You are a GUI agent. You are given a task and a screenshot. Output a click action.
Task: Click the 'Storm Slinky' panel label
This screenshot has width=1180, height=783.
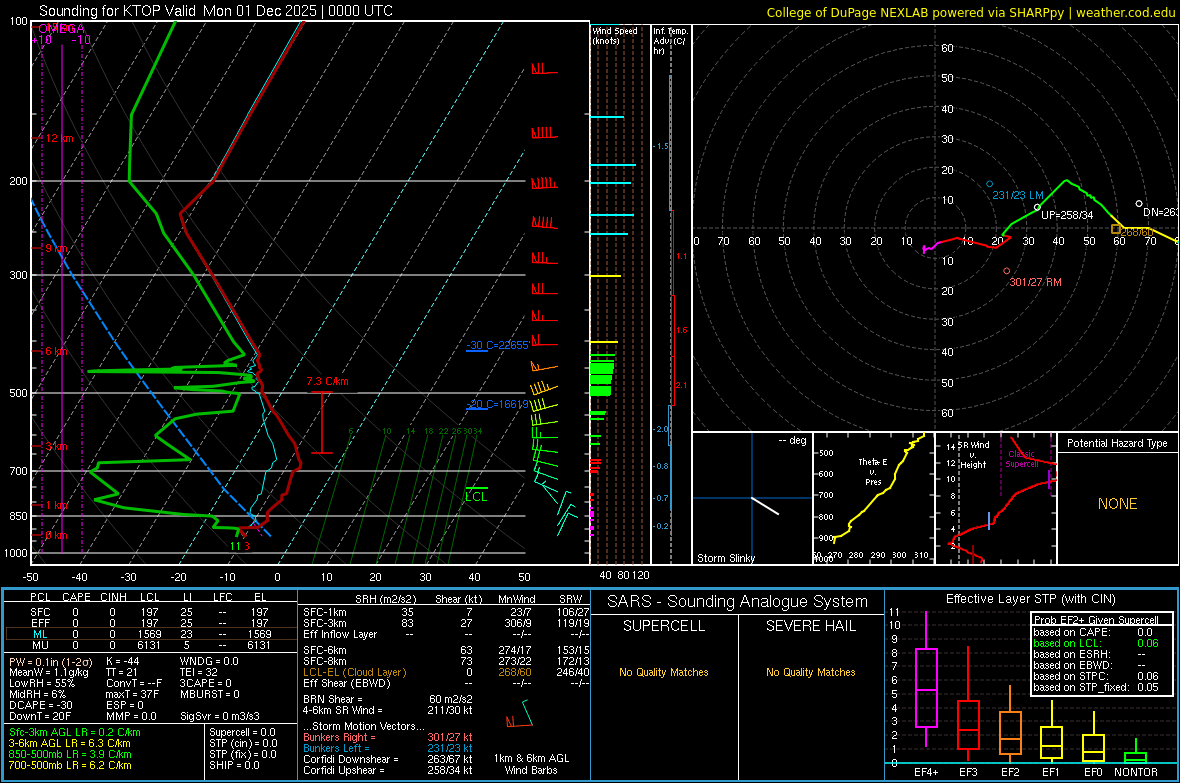pyautogui.click(x=725, y=558)
